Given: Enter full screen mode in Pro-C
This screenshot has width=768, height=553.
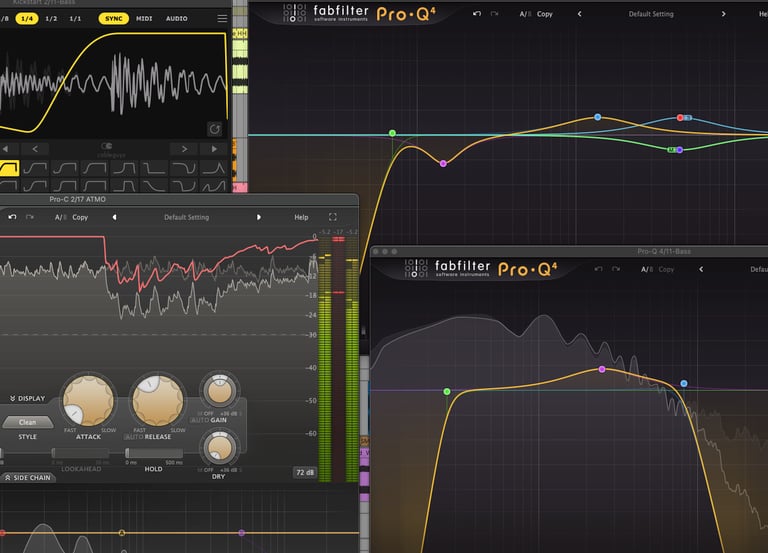Looking at the screenshot, I should (333, 216).
